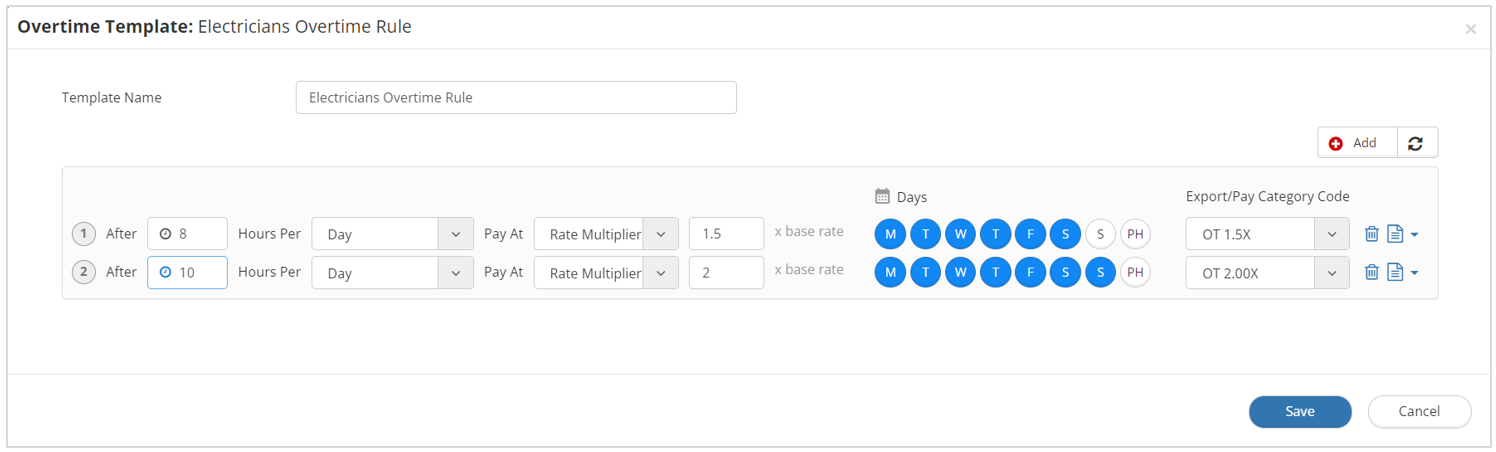Toggle Wednesday for rule 1
The height and width of the screenshot is (452, 1496).
pyautogui.click(x=960, y=234)
